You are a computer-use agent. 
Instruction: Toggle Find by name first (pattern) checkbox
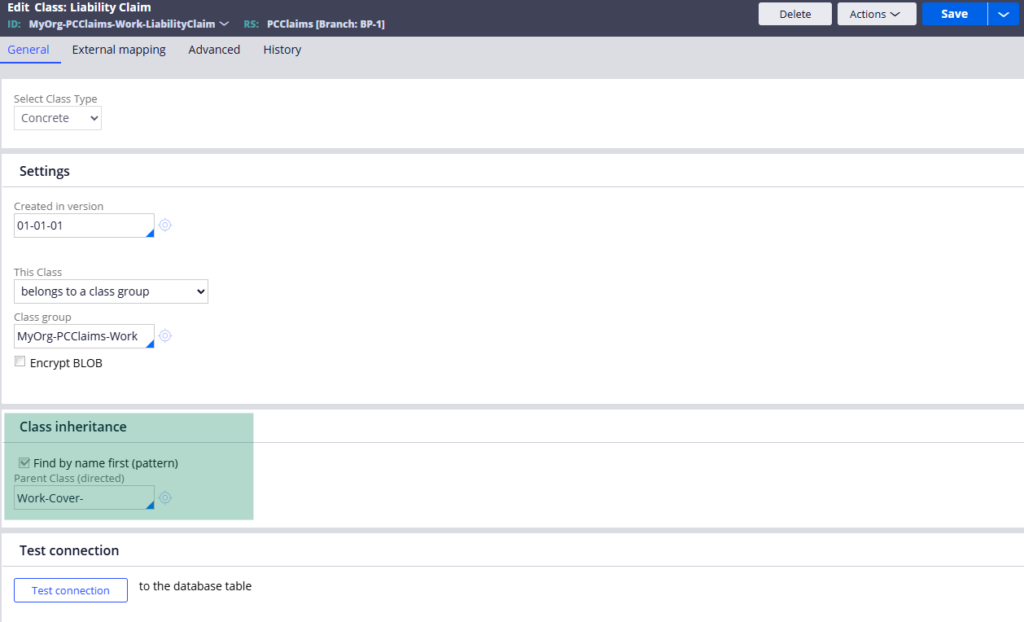click(24, 463)
